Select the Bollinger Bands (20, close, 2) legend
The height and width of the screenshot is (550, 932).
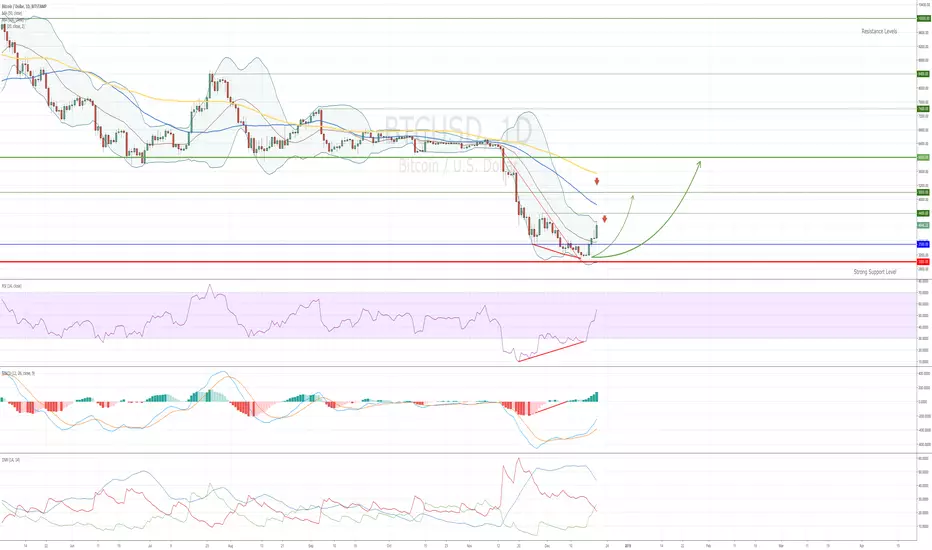click(x=13, y=26)
